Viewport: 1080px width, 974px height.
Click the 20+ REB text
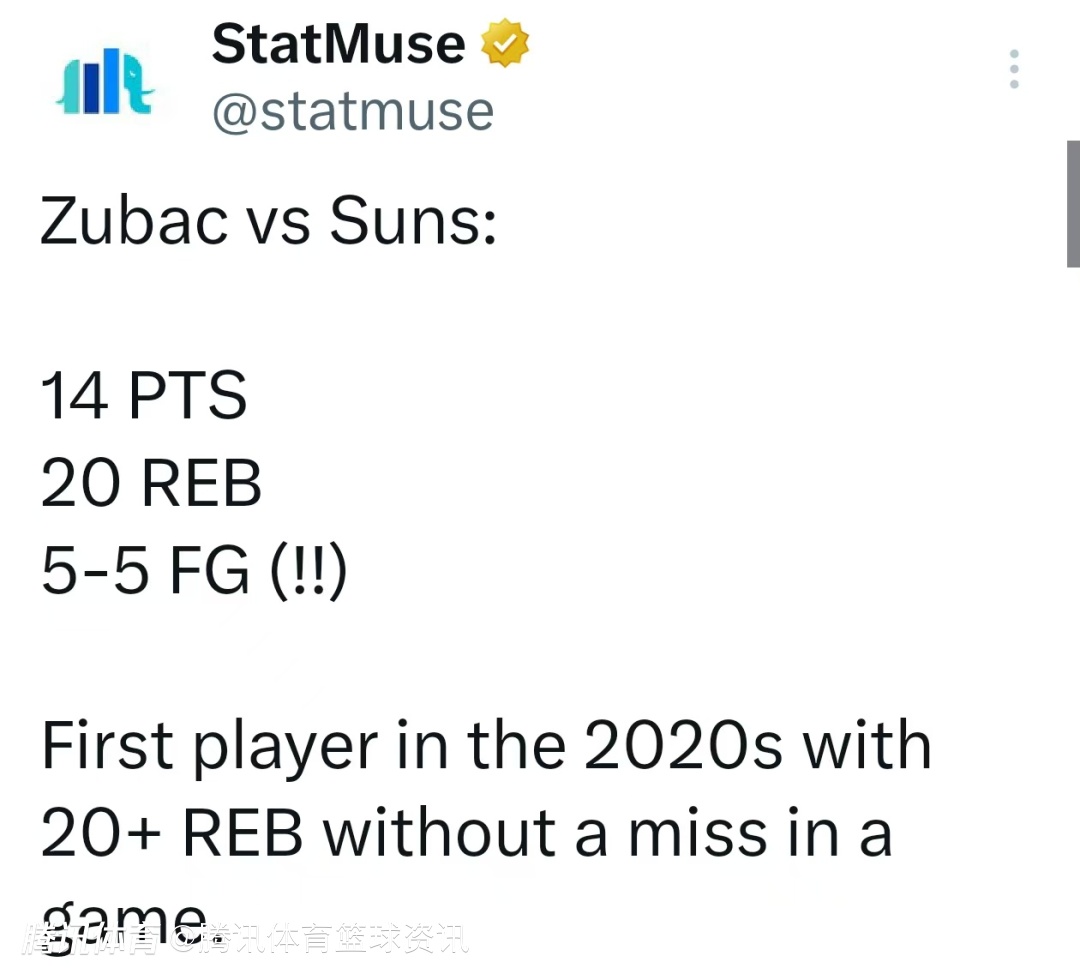pos(171,833)
